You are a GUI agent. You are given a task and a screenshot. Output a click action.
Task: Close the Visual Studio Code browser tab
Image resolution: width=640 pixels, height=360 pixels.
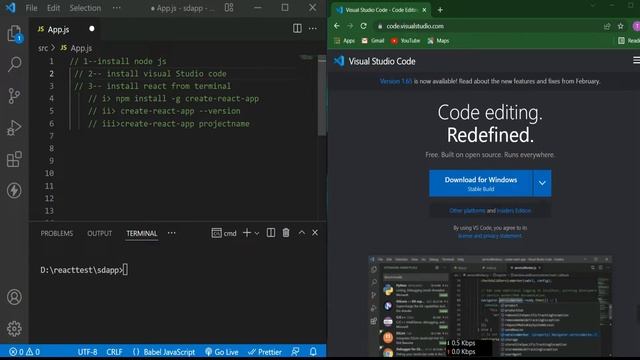point(424,10)
